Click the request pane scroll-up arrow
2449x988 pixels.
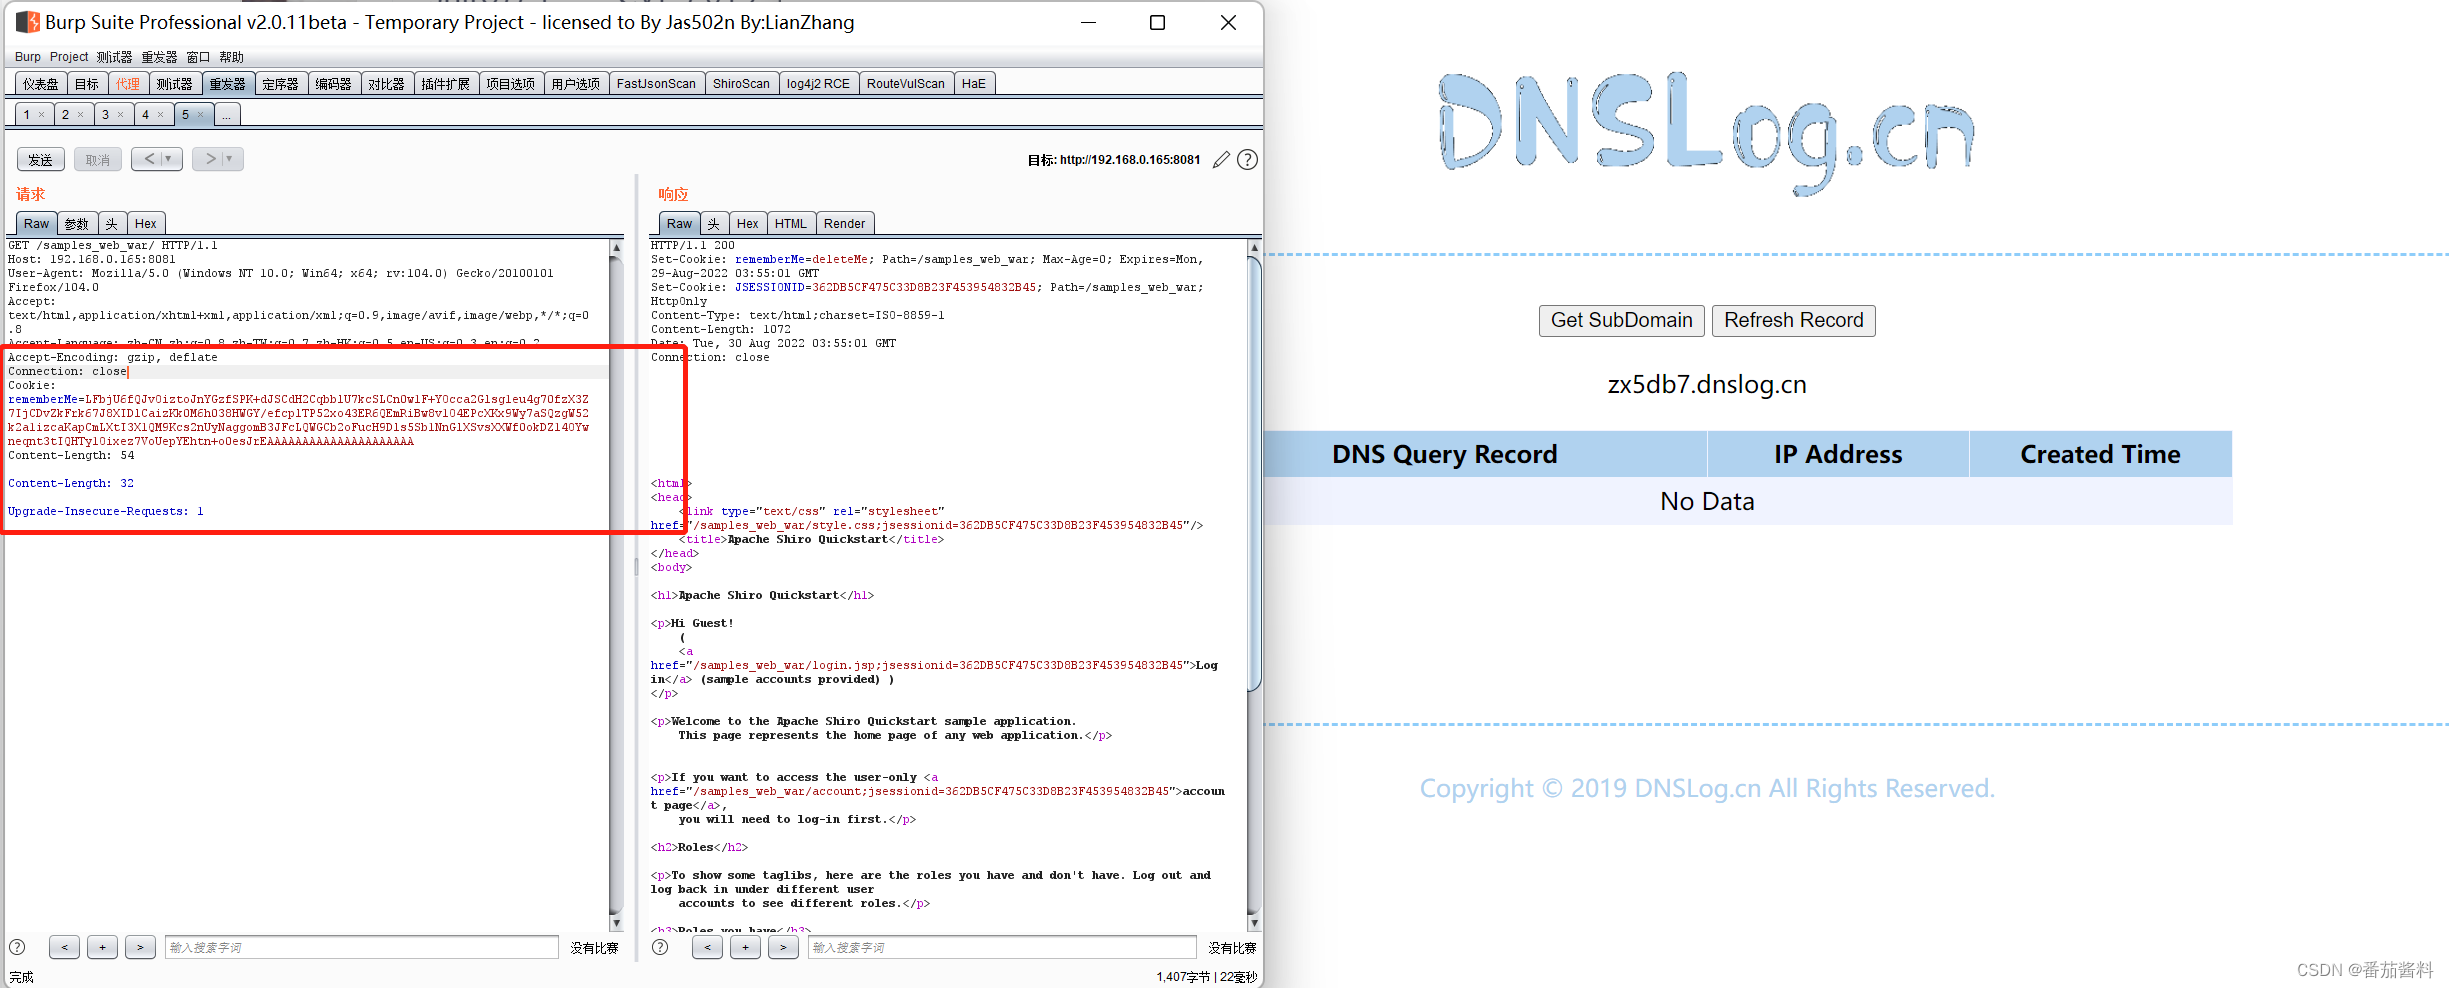616,247
